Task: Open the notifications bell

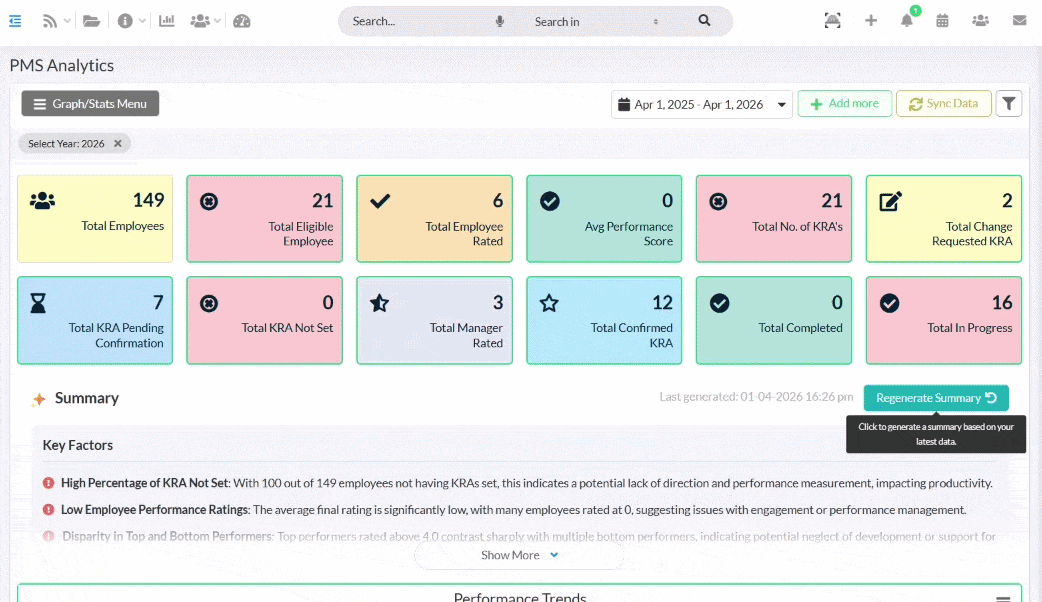Action: [906, 21]
